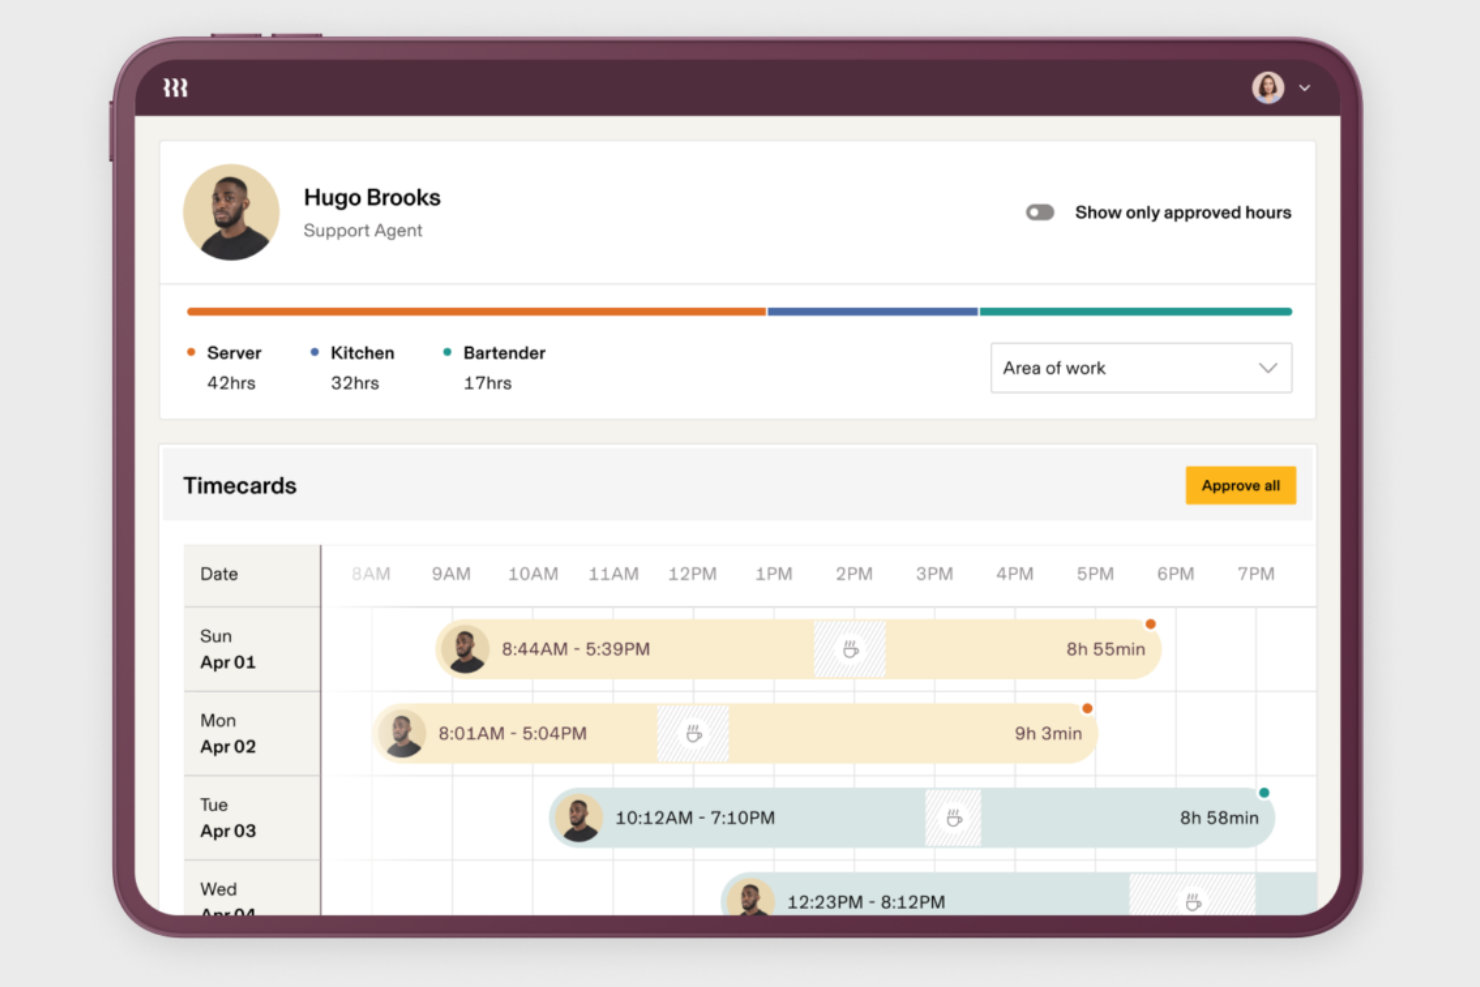Click the Approve all button
This screenshot has width=1480, height=987.
pos(1240,485)
